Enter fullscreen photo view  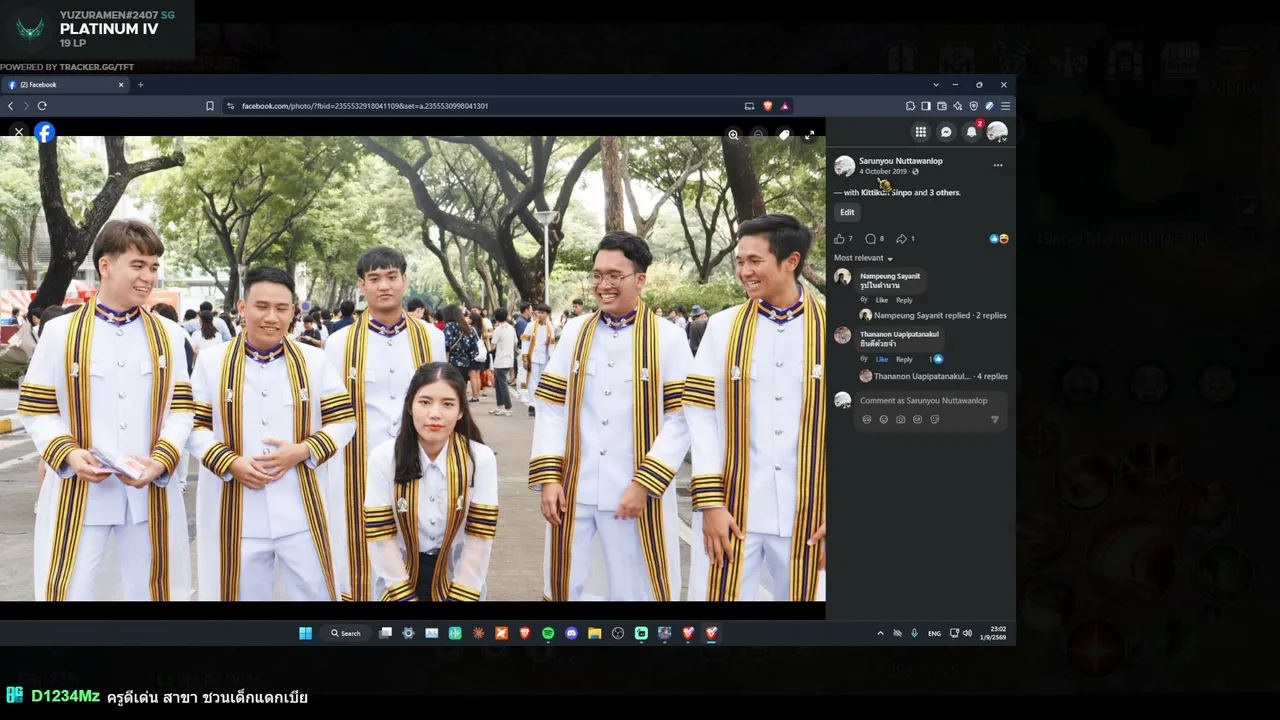[x=809, y=134]
